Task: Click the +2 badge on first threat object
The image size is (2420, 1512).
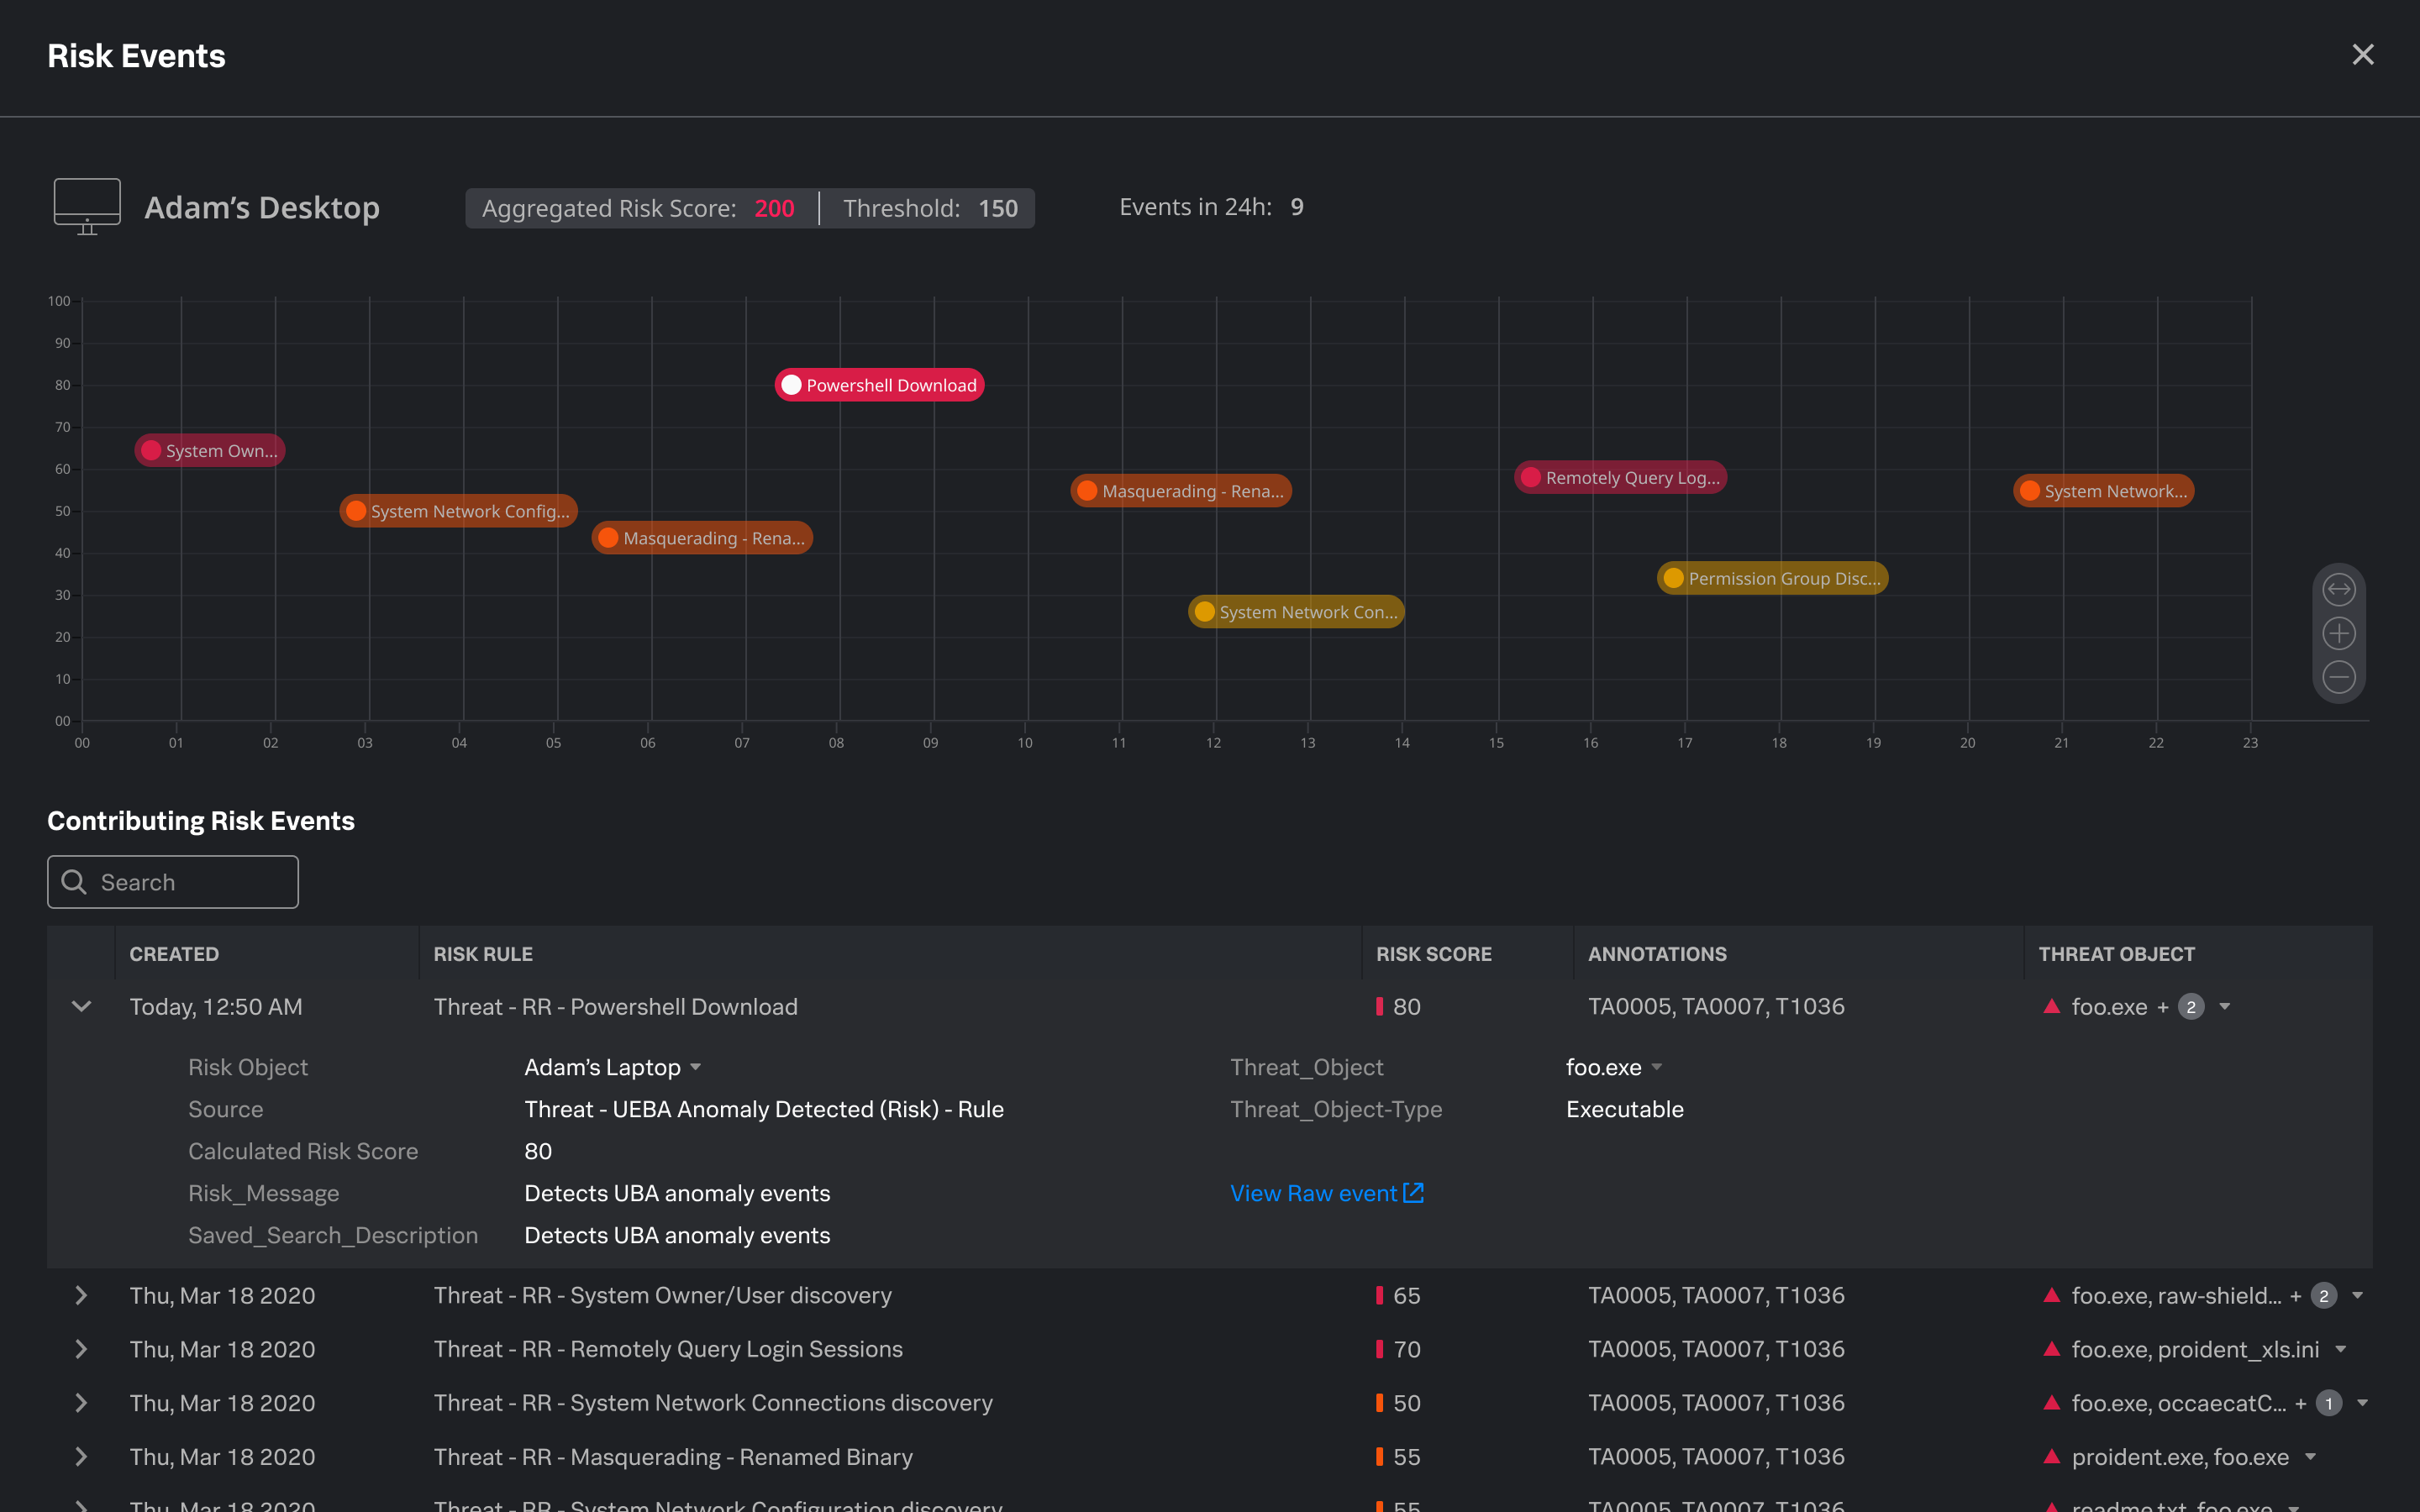Action: pyautogui.click(x=2190, y=1007)
